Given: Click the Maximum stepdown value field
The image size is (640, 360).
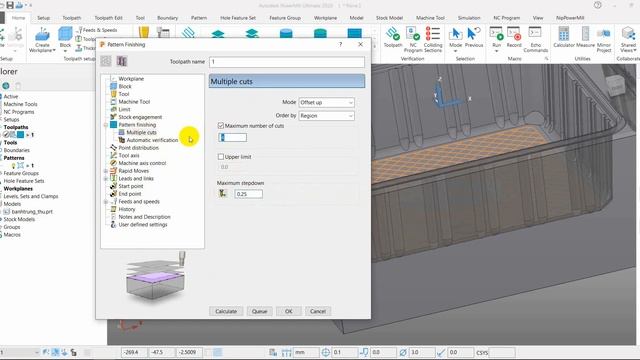Looking at the screenshot, I should (x=249, y=194).
